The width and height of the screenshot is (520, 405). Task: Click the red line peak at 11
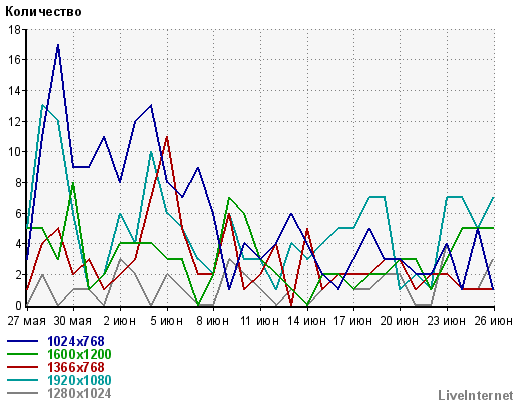167,136
